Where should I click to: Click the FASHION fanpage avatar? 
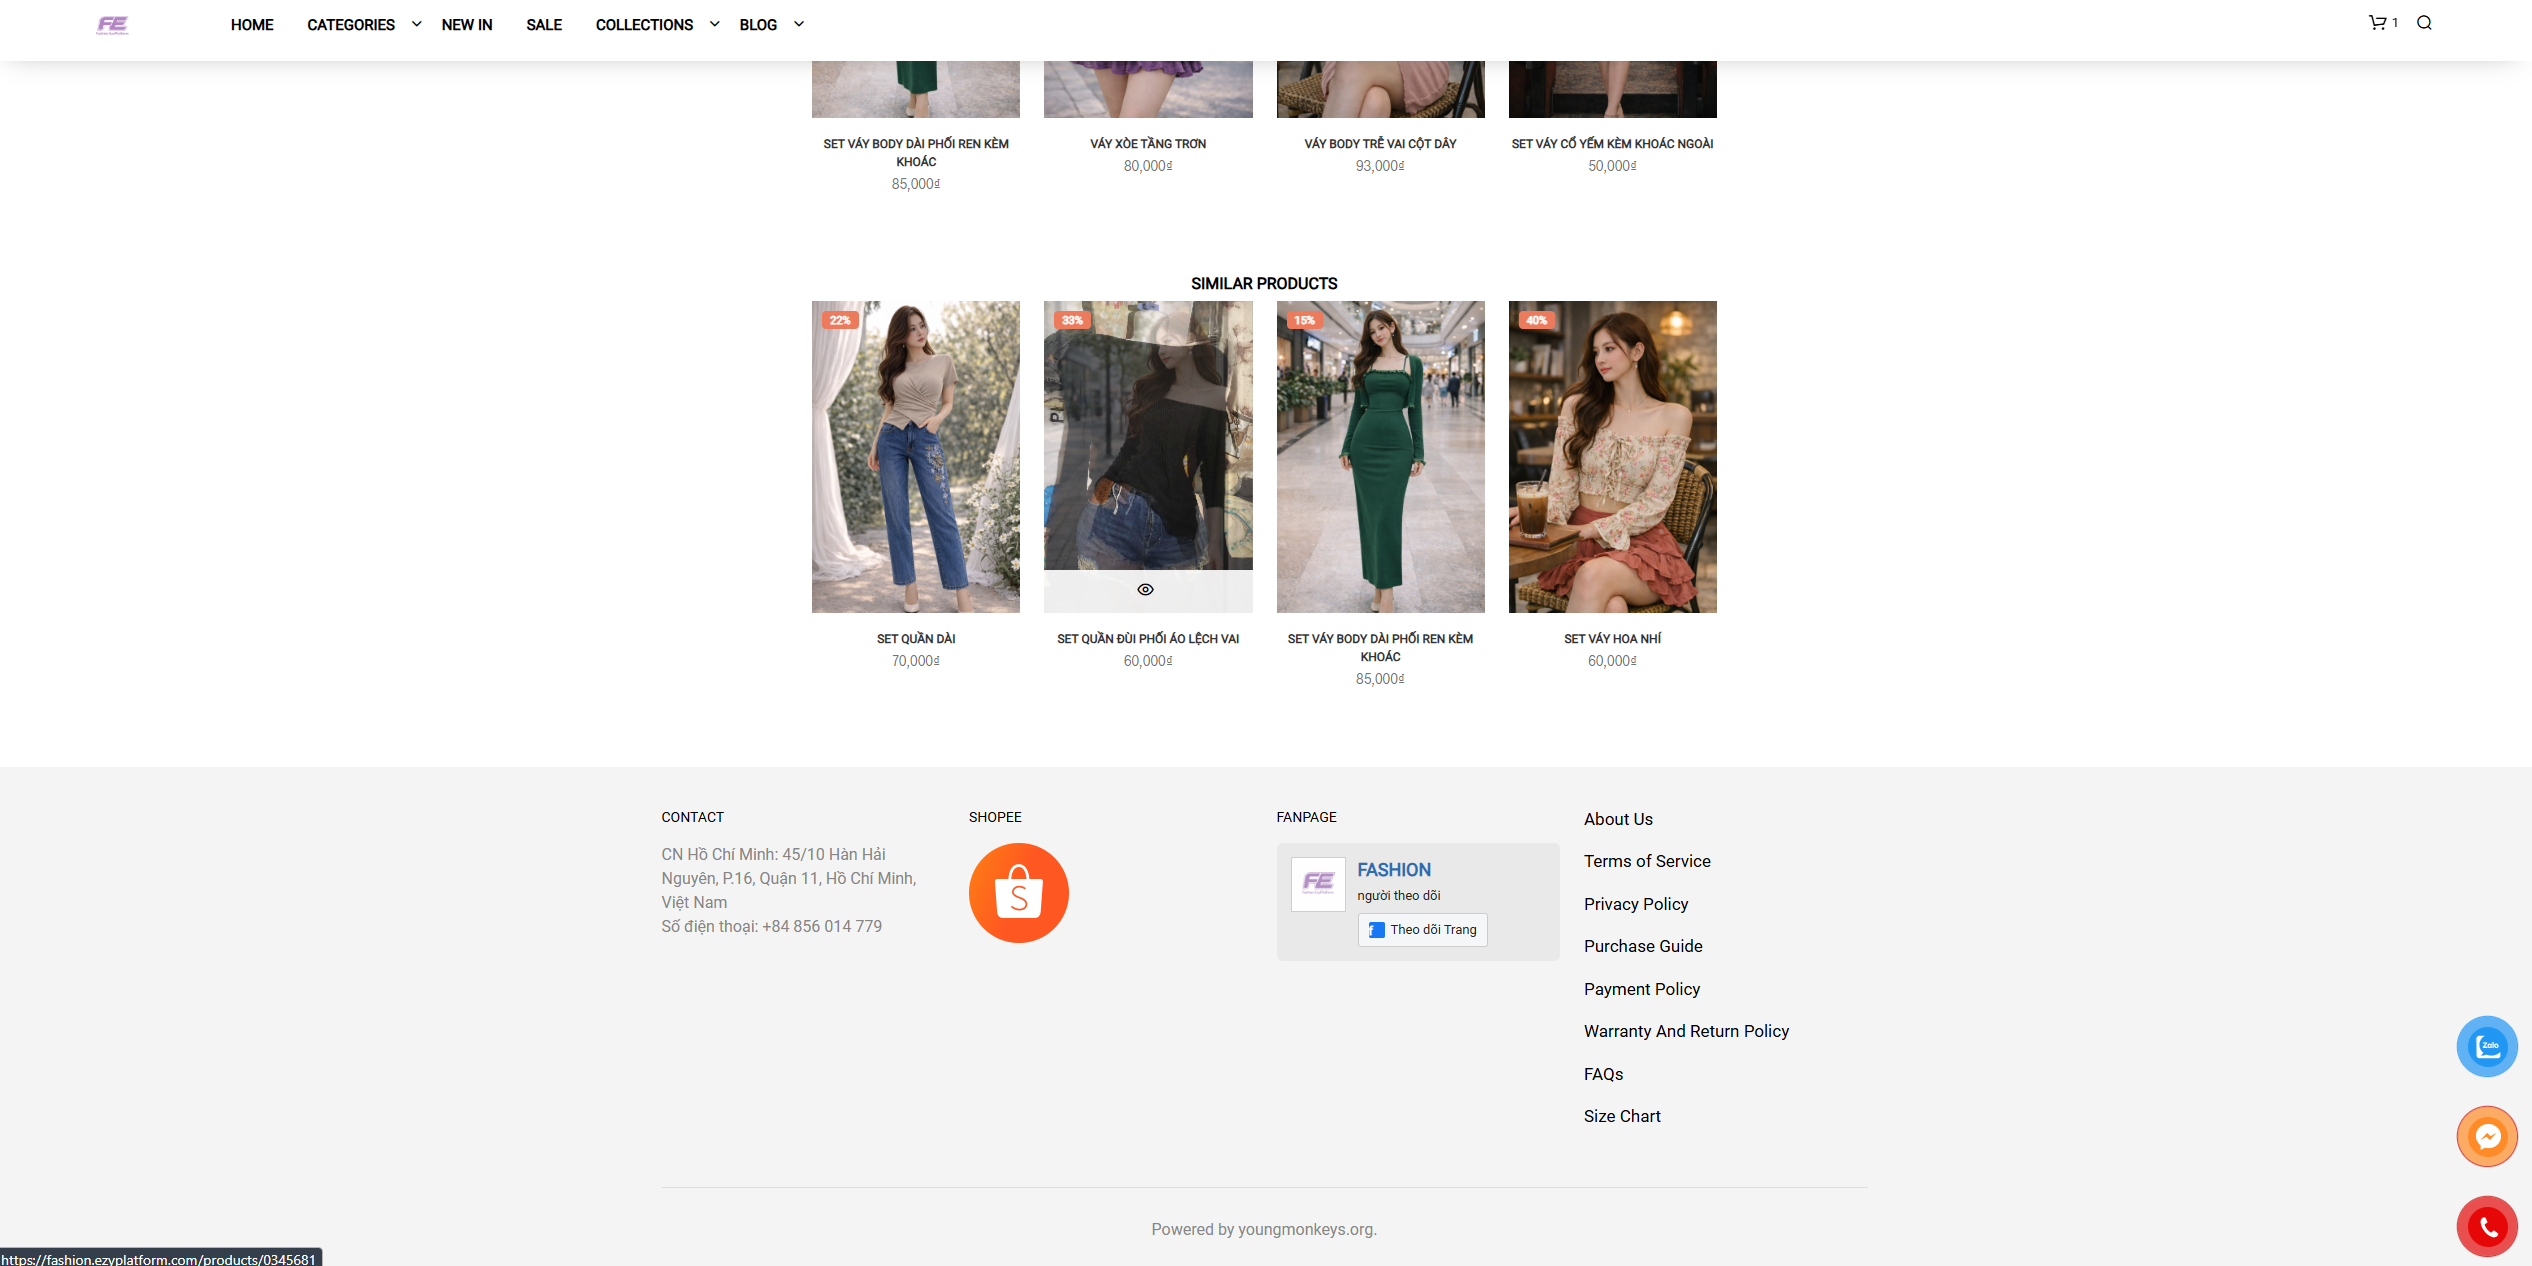click(1317, 884)
